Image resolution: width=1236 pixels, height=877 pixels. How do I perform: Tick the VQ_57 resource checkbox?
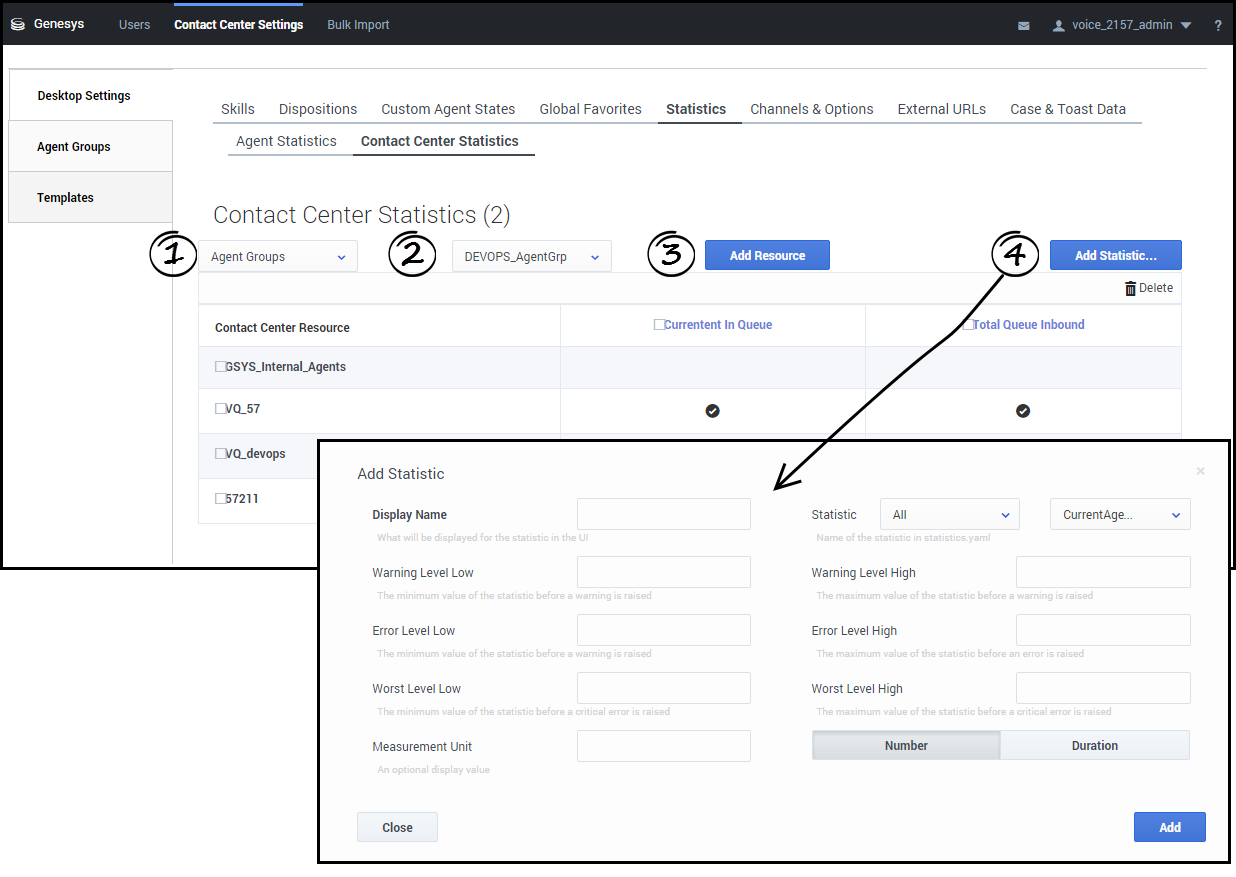(220, 409)
